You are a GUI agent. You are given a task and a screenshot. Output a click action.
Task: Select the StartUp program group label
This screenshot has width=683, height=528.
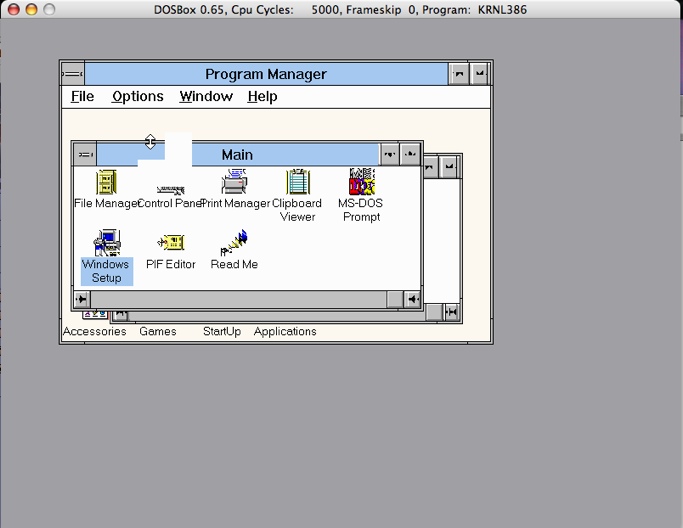(x=222, y=332)
